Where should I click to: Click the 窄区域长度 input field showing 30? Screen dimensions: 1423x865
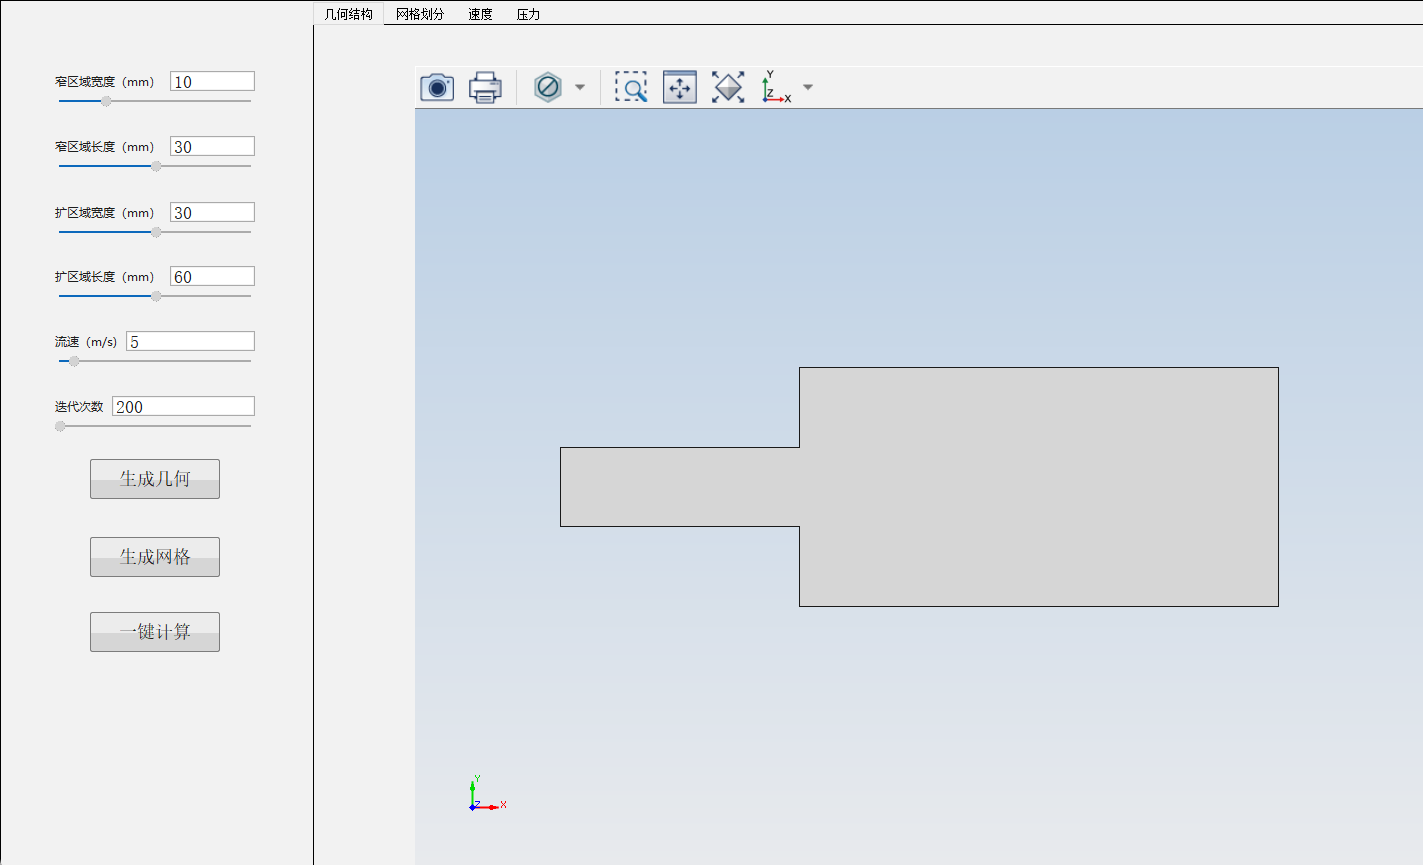point(212,147)
